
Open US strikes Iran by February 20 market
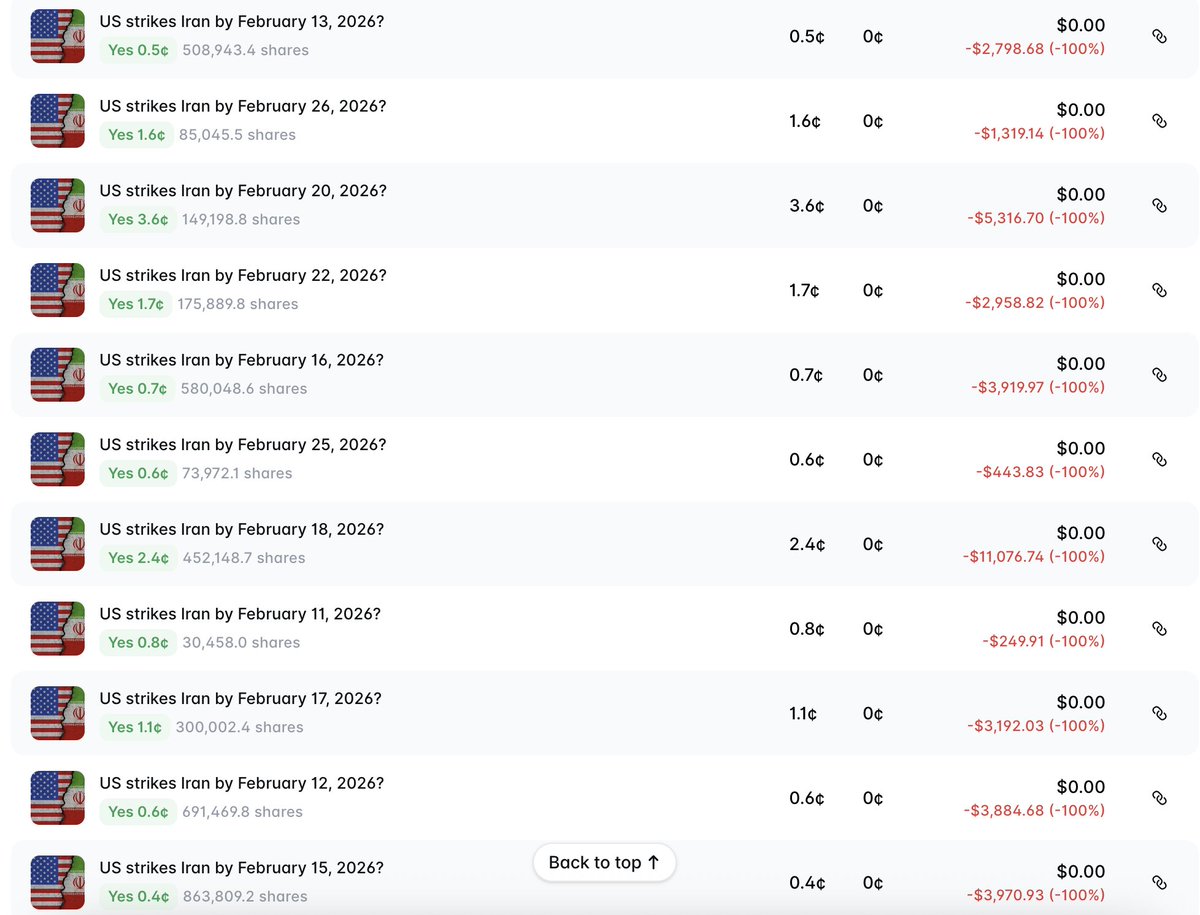pos(243,191)
